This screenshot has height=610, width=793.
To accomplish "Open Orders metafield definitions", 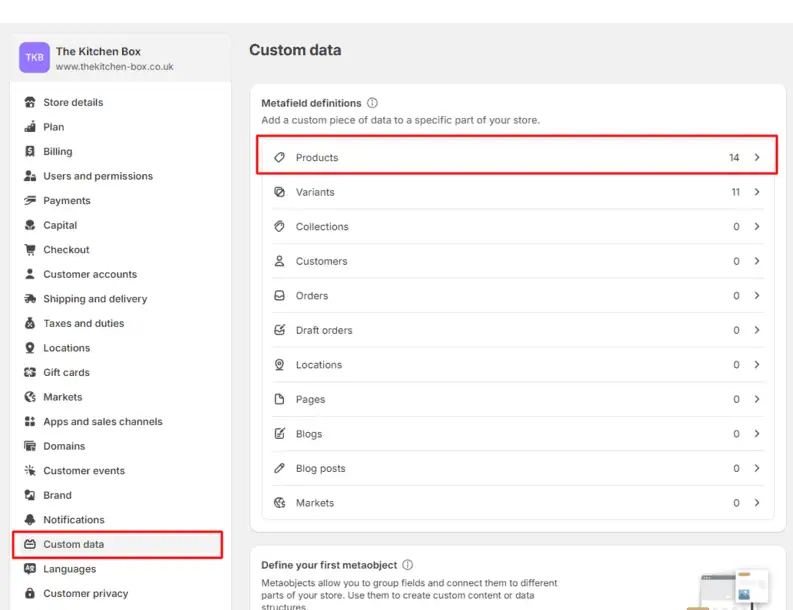I will tap(518, 295).
